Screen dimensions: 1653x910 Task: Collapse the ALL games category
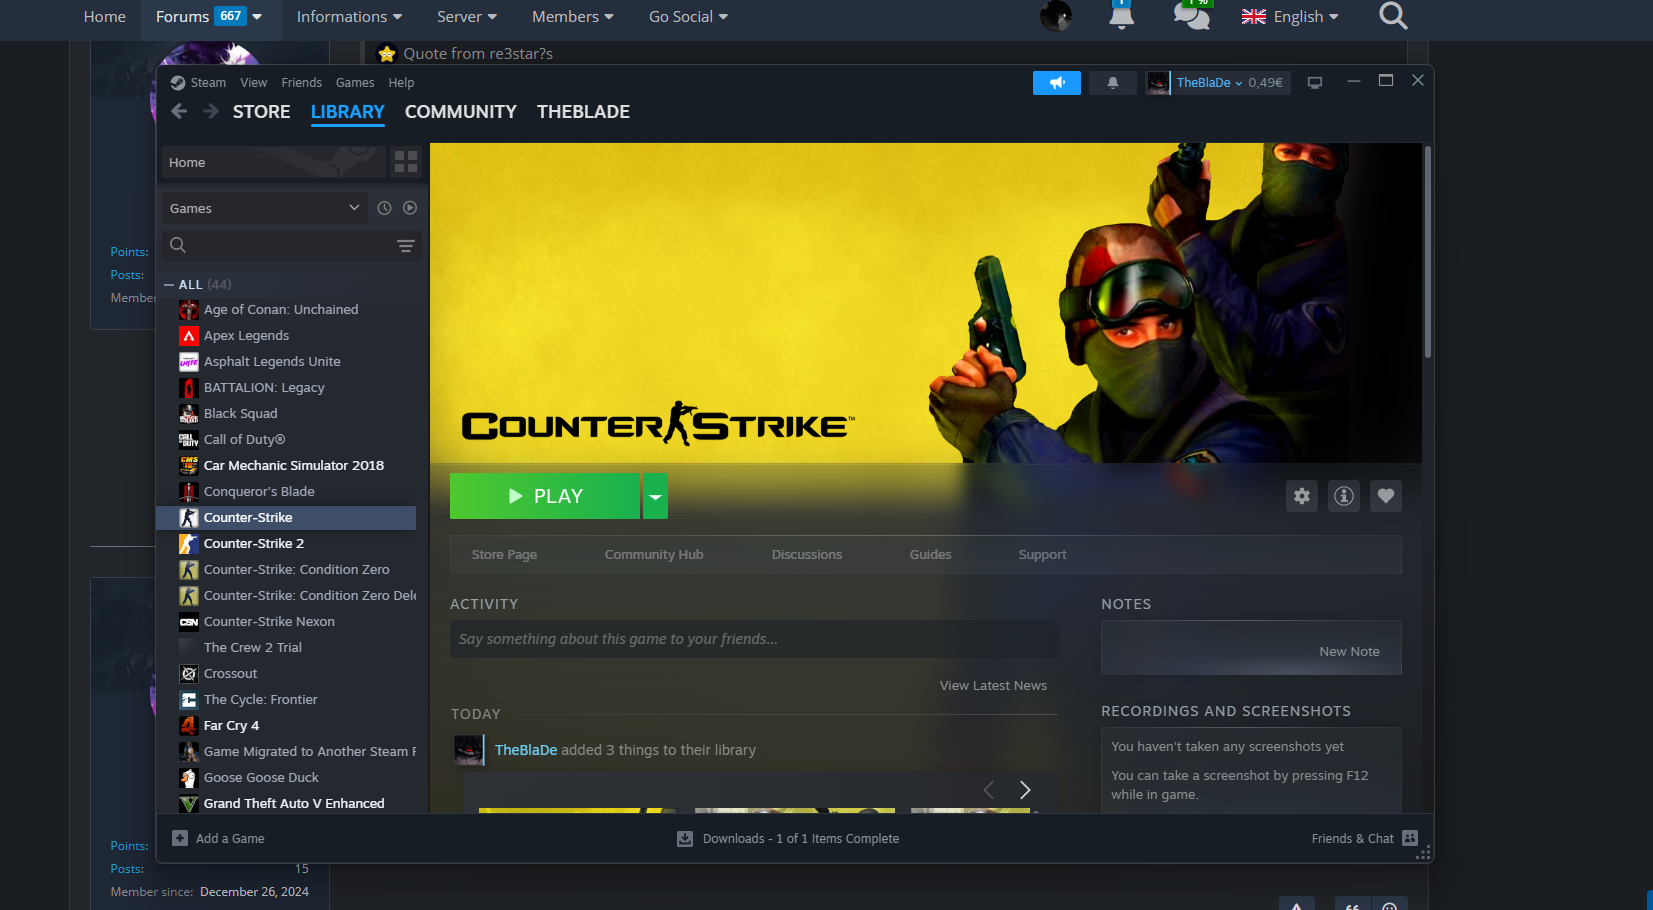169,285
